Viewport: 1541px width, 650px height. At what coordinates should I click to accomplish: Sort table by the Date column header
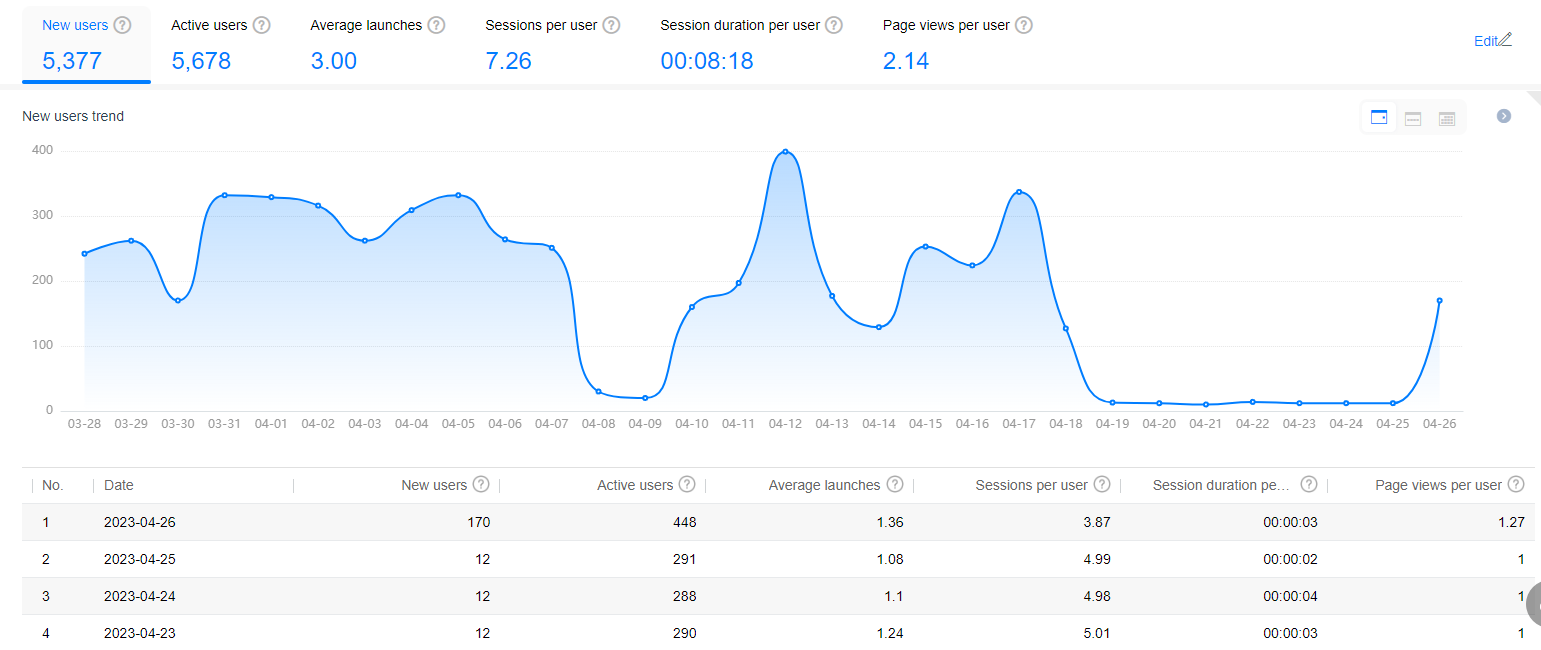pos(118,485)
